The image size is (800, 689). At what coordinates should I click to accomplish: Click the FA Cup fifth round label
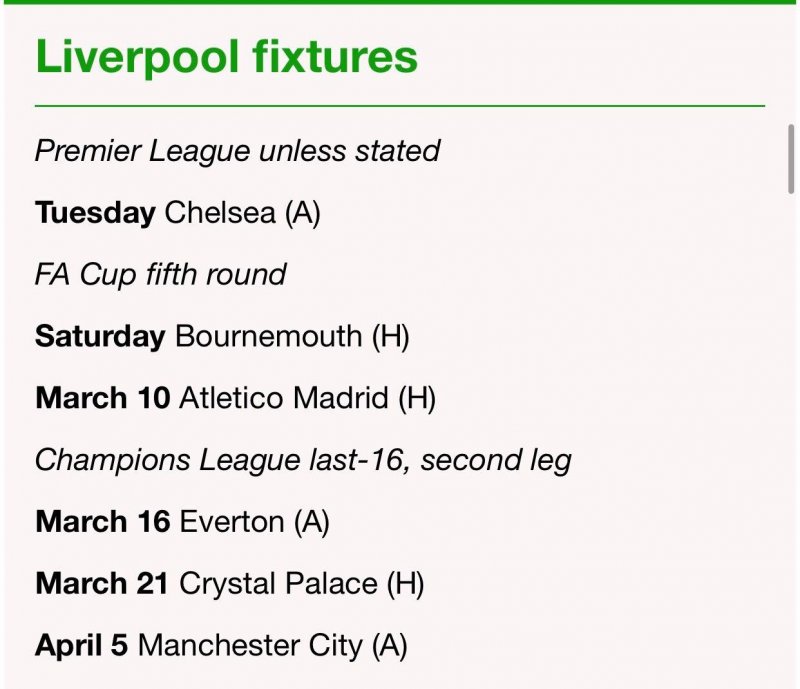coord(160,275)
